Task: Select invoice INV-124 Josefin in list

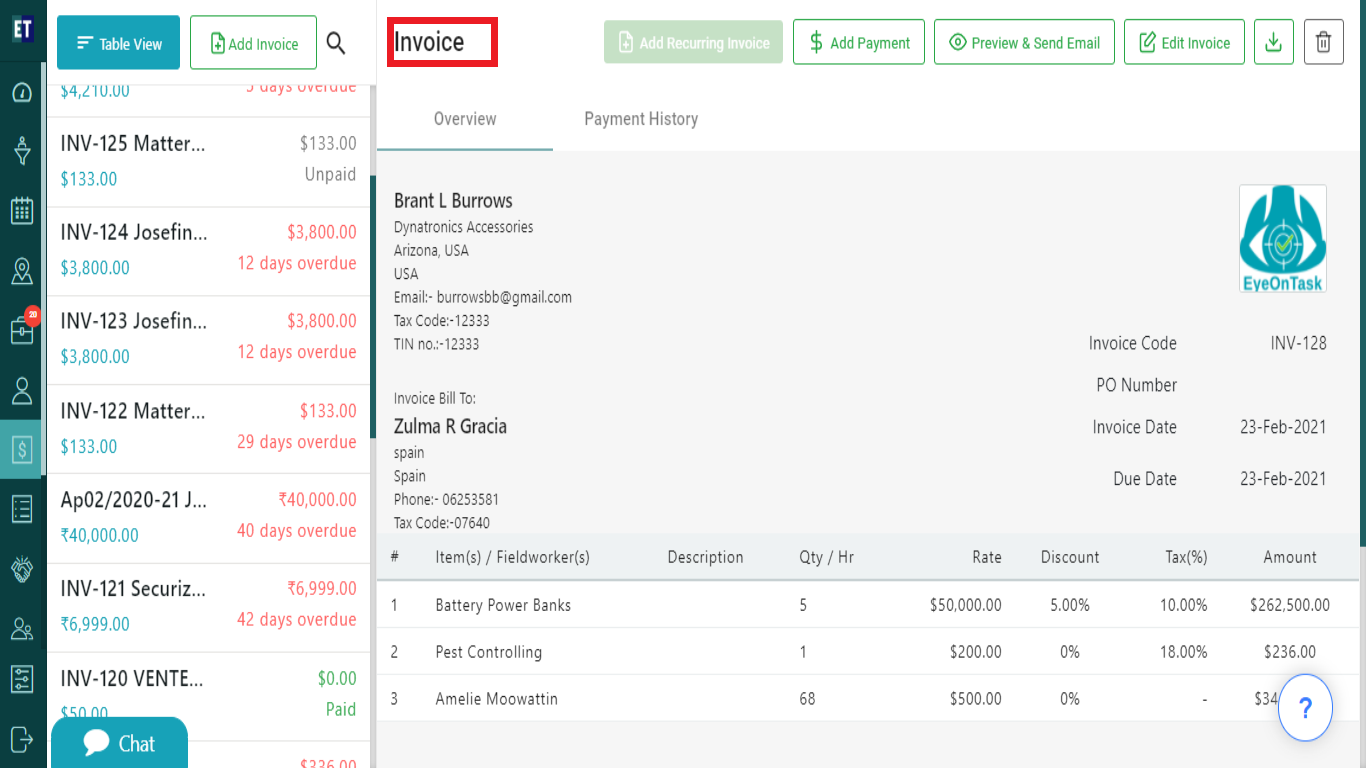Action: click(x=208, y=251)
